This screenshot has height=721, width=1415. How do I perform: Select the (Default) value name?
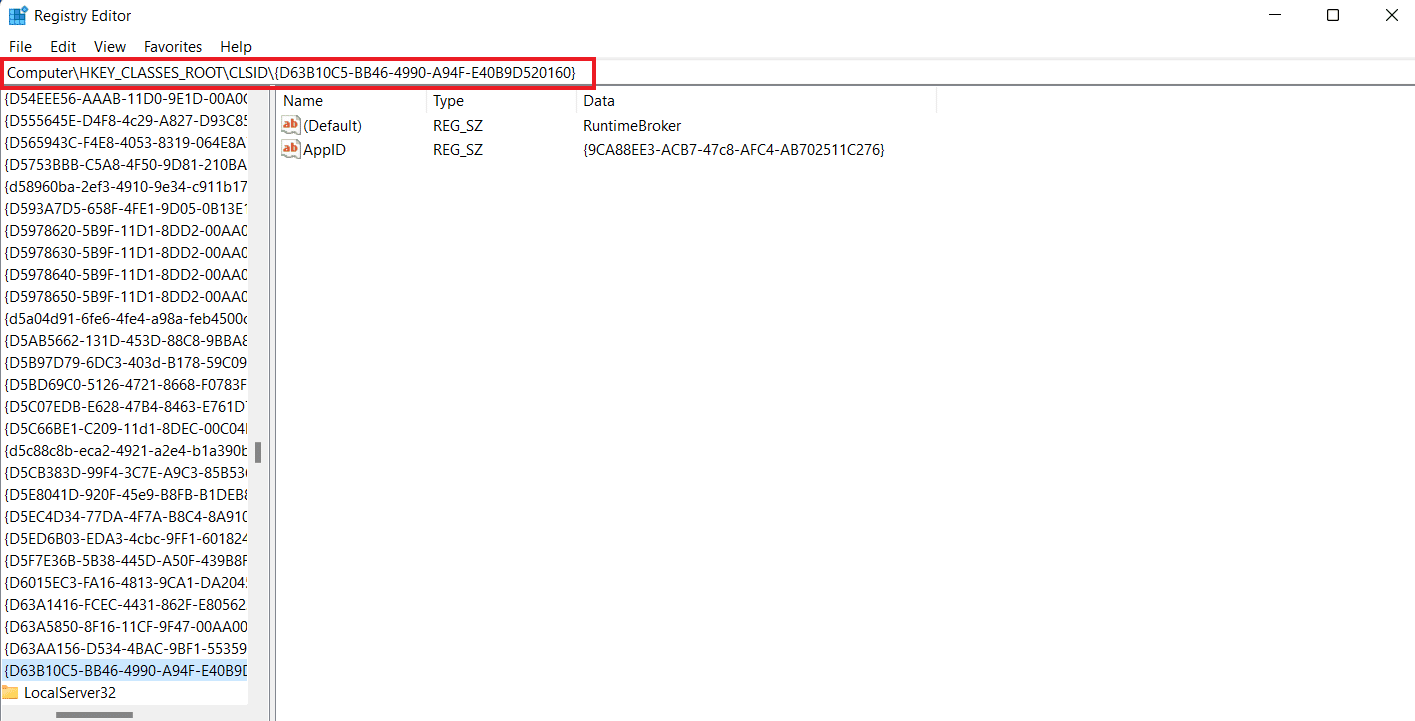(x=333, y=126)
